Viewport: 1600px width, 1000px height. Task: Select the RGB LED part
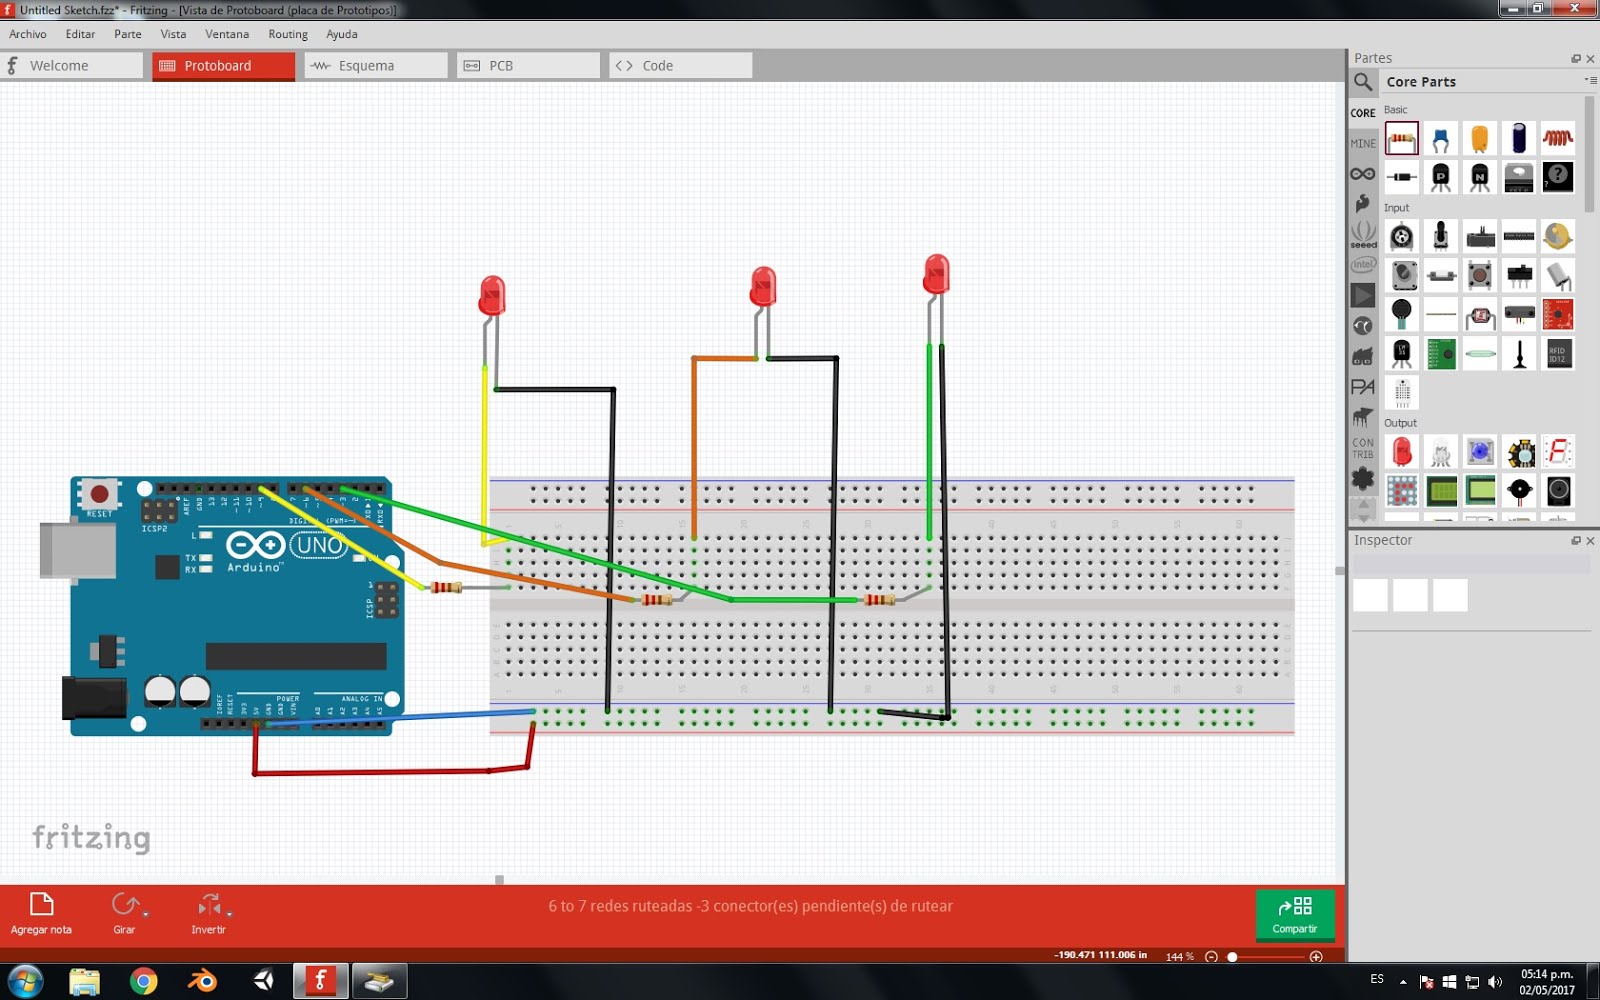[x=1441, y=452]
